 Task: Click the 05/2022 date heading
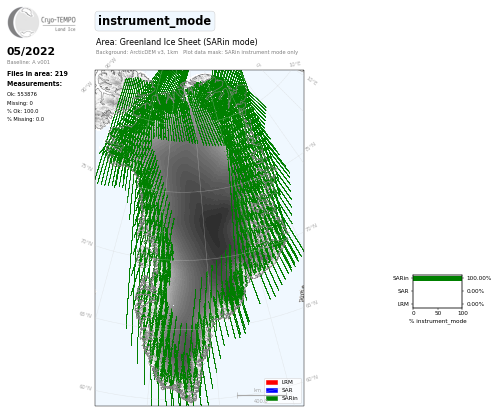pos(31,51)
